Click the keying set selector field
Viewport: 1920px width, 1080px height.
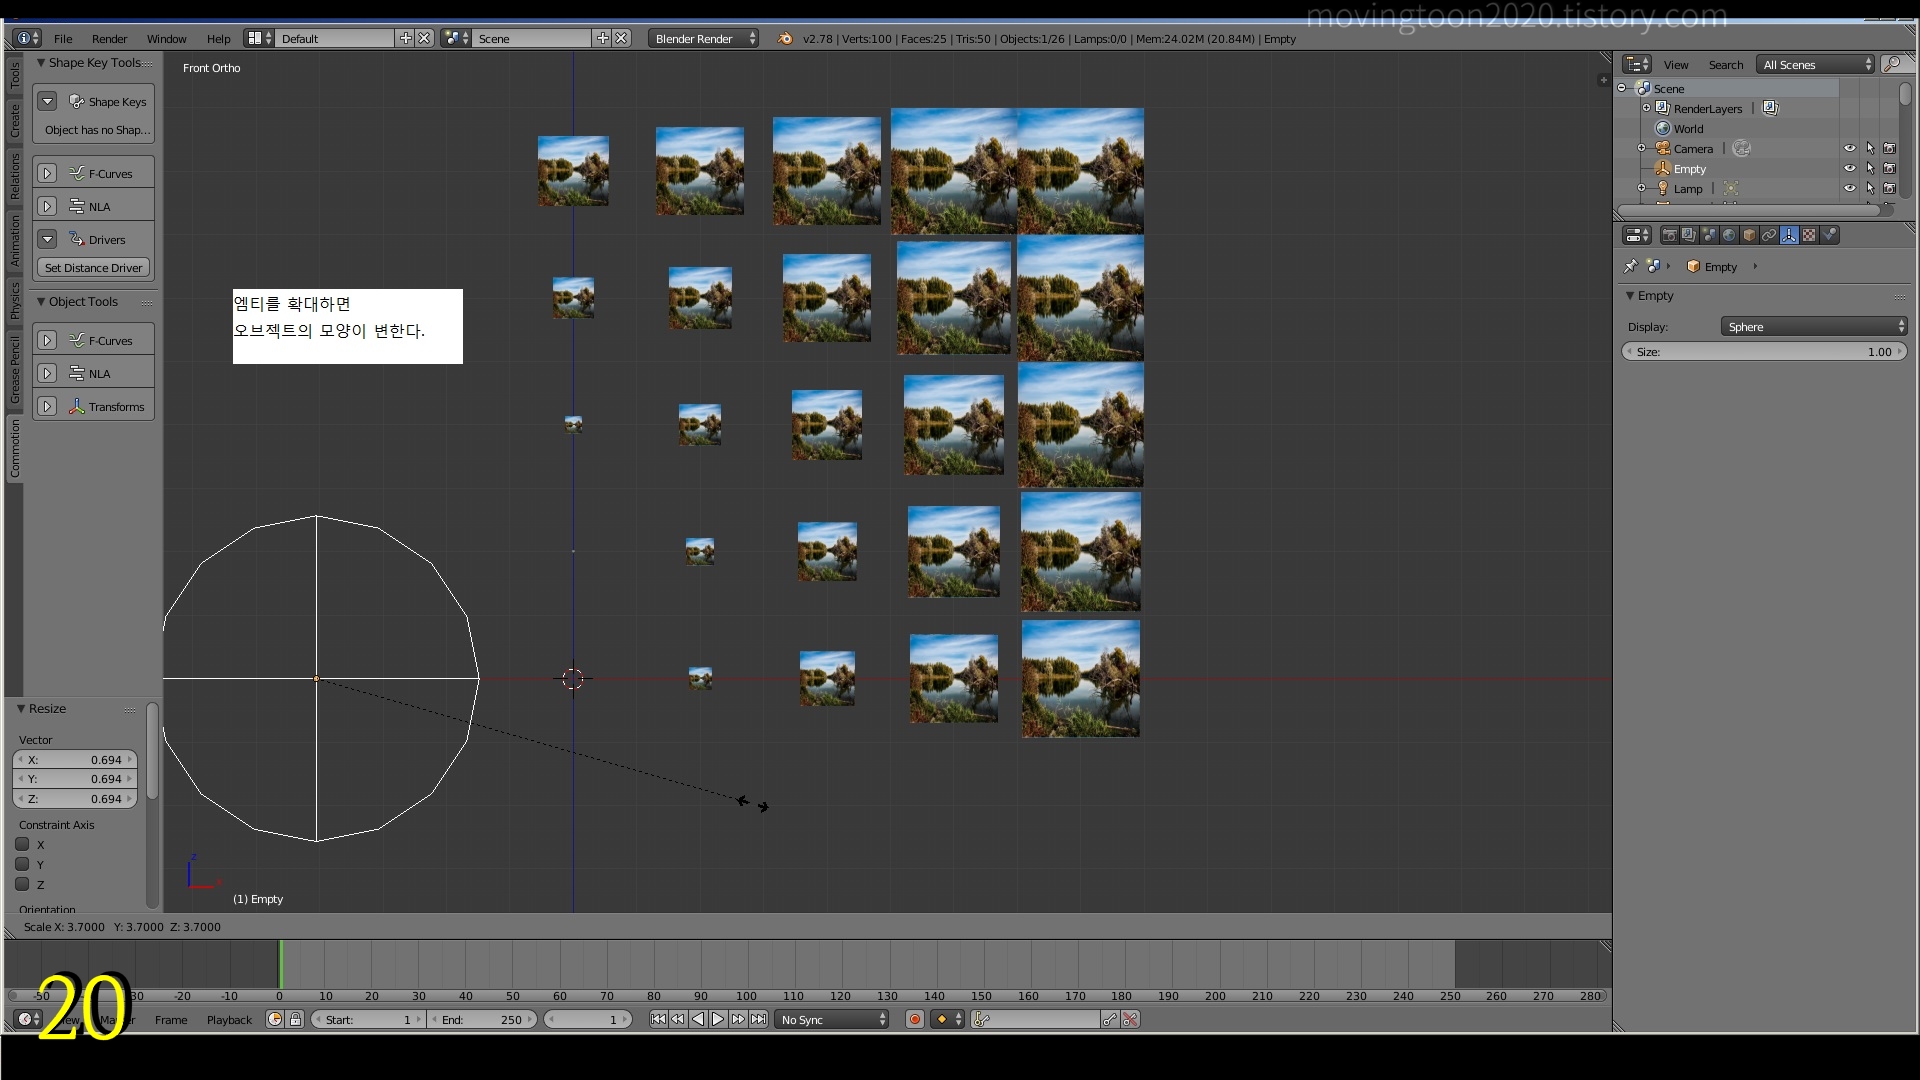pyautogui.click(x=1036, y=1019)
